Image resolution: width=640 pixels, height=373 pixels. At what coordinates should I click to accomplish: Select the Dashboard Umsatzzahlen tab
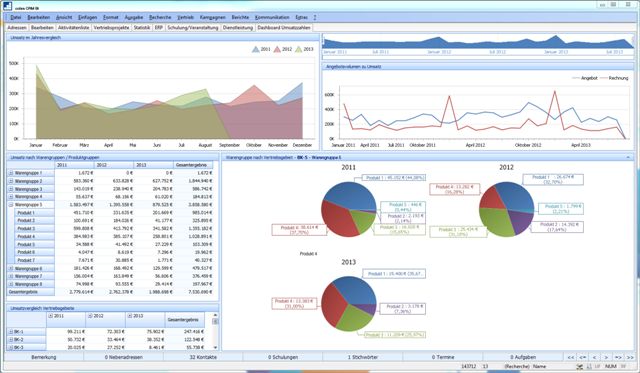[284, 28]
